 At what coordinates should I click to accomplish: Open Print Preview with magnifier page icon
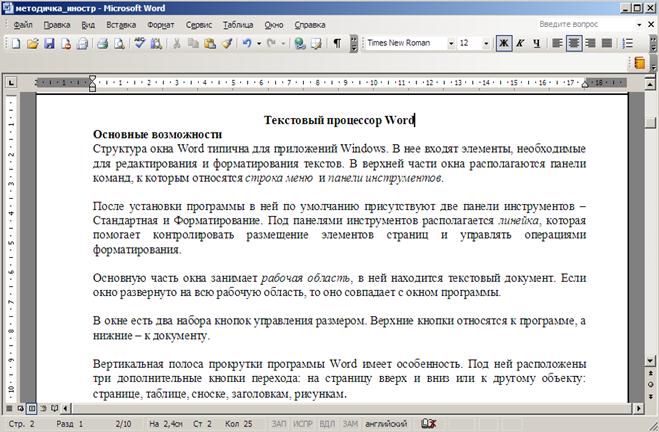tap(119, 43)
